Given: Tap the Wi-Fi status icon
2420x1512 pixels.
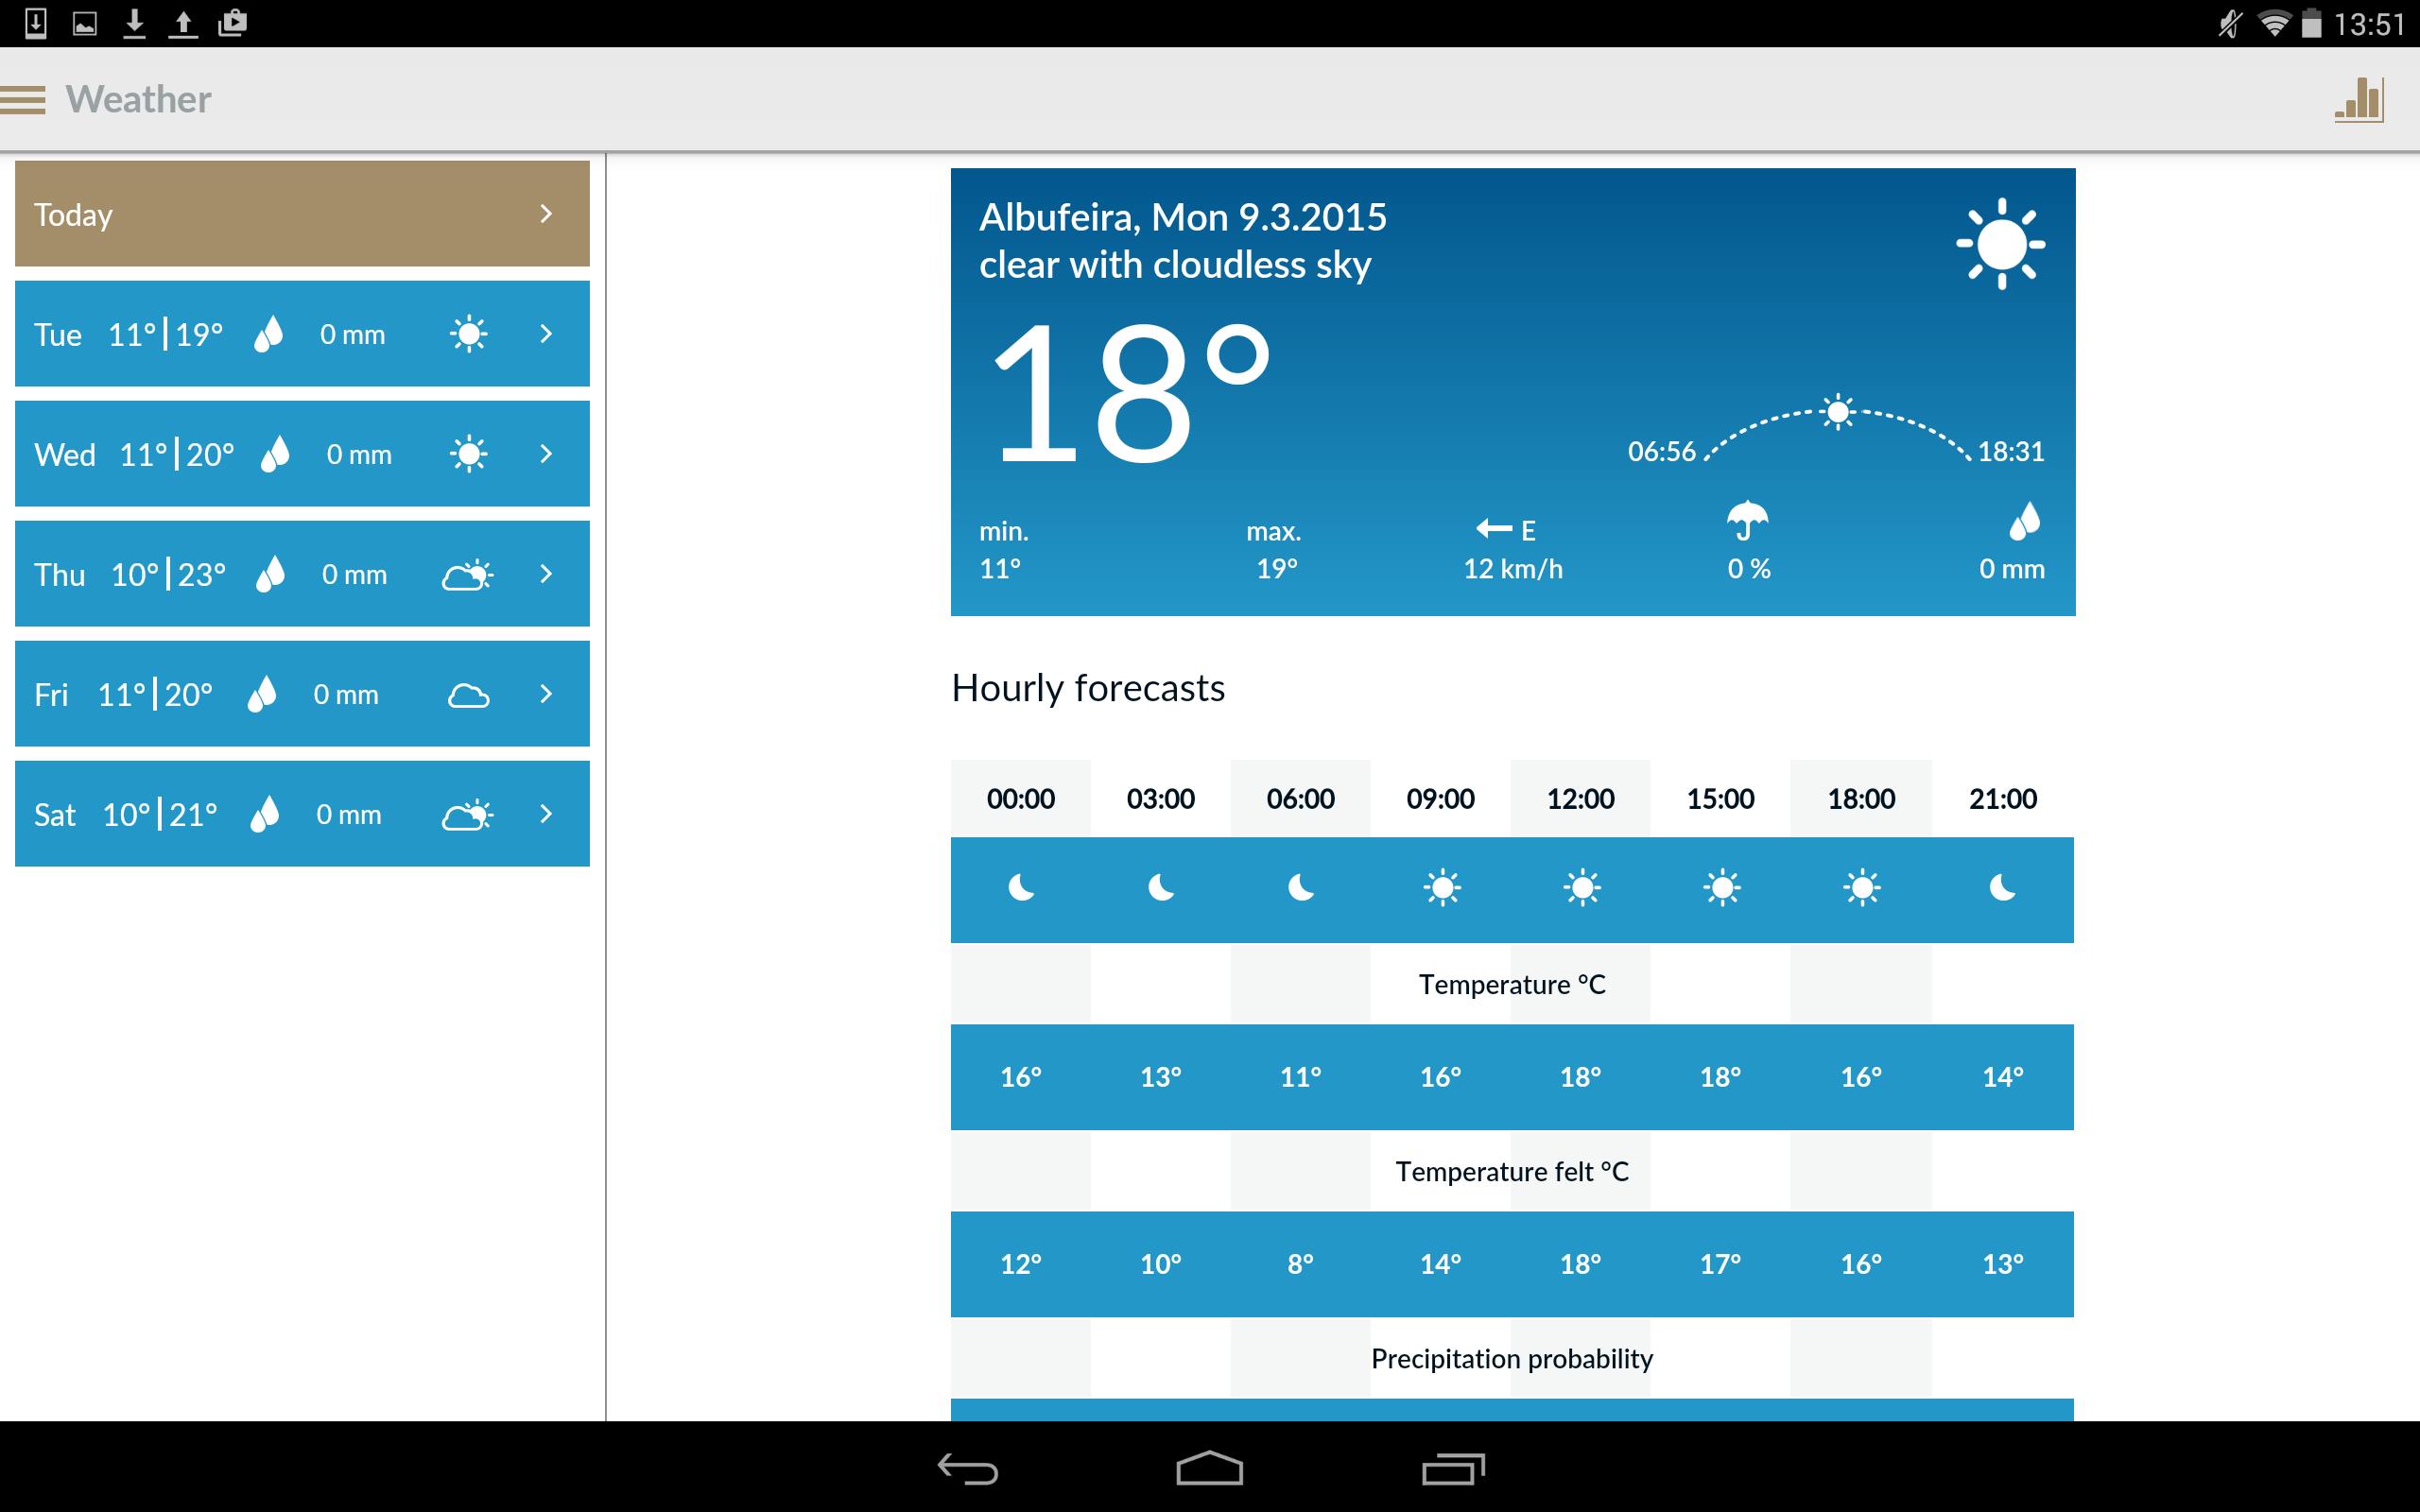Looking at the screenshot, I should [x=2274, y=23].
